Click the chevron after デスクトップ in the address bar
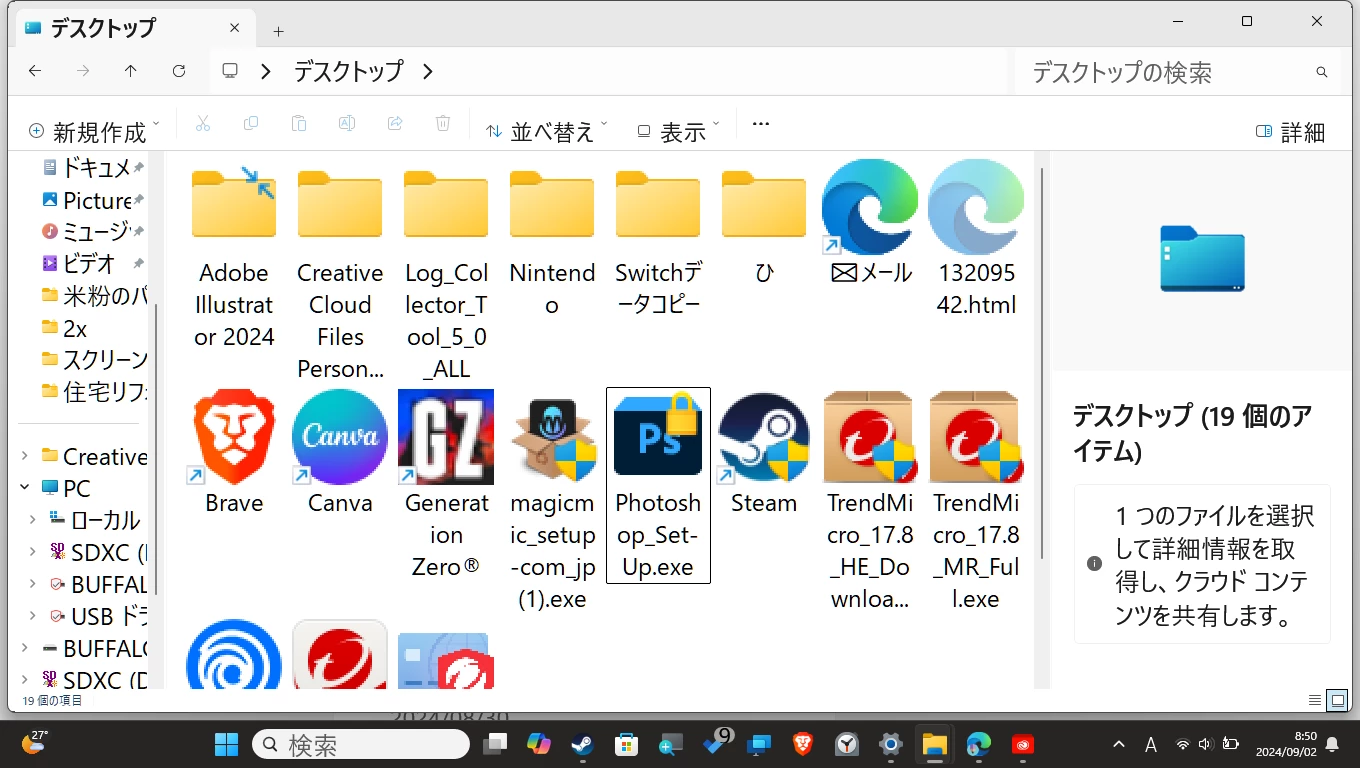The height and width of the screenshot is (768, 1360). click(427, 71)
